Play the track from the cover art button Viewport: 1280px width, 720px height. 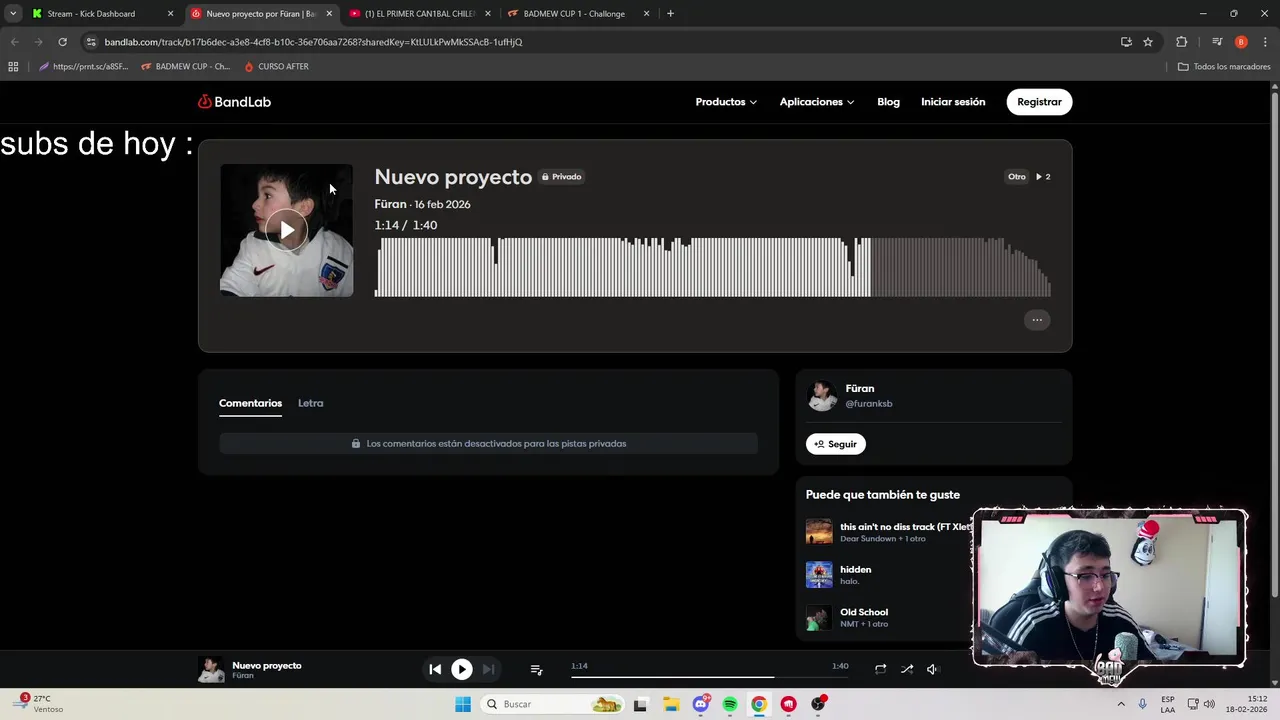(287, 230)
